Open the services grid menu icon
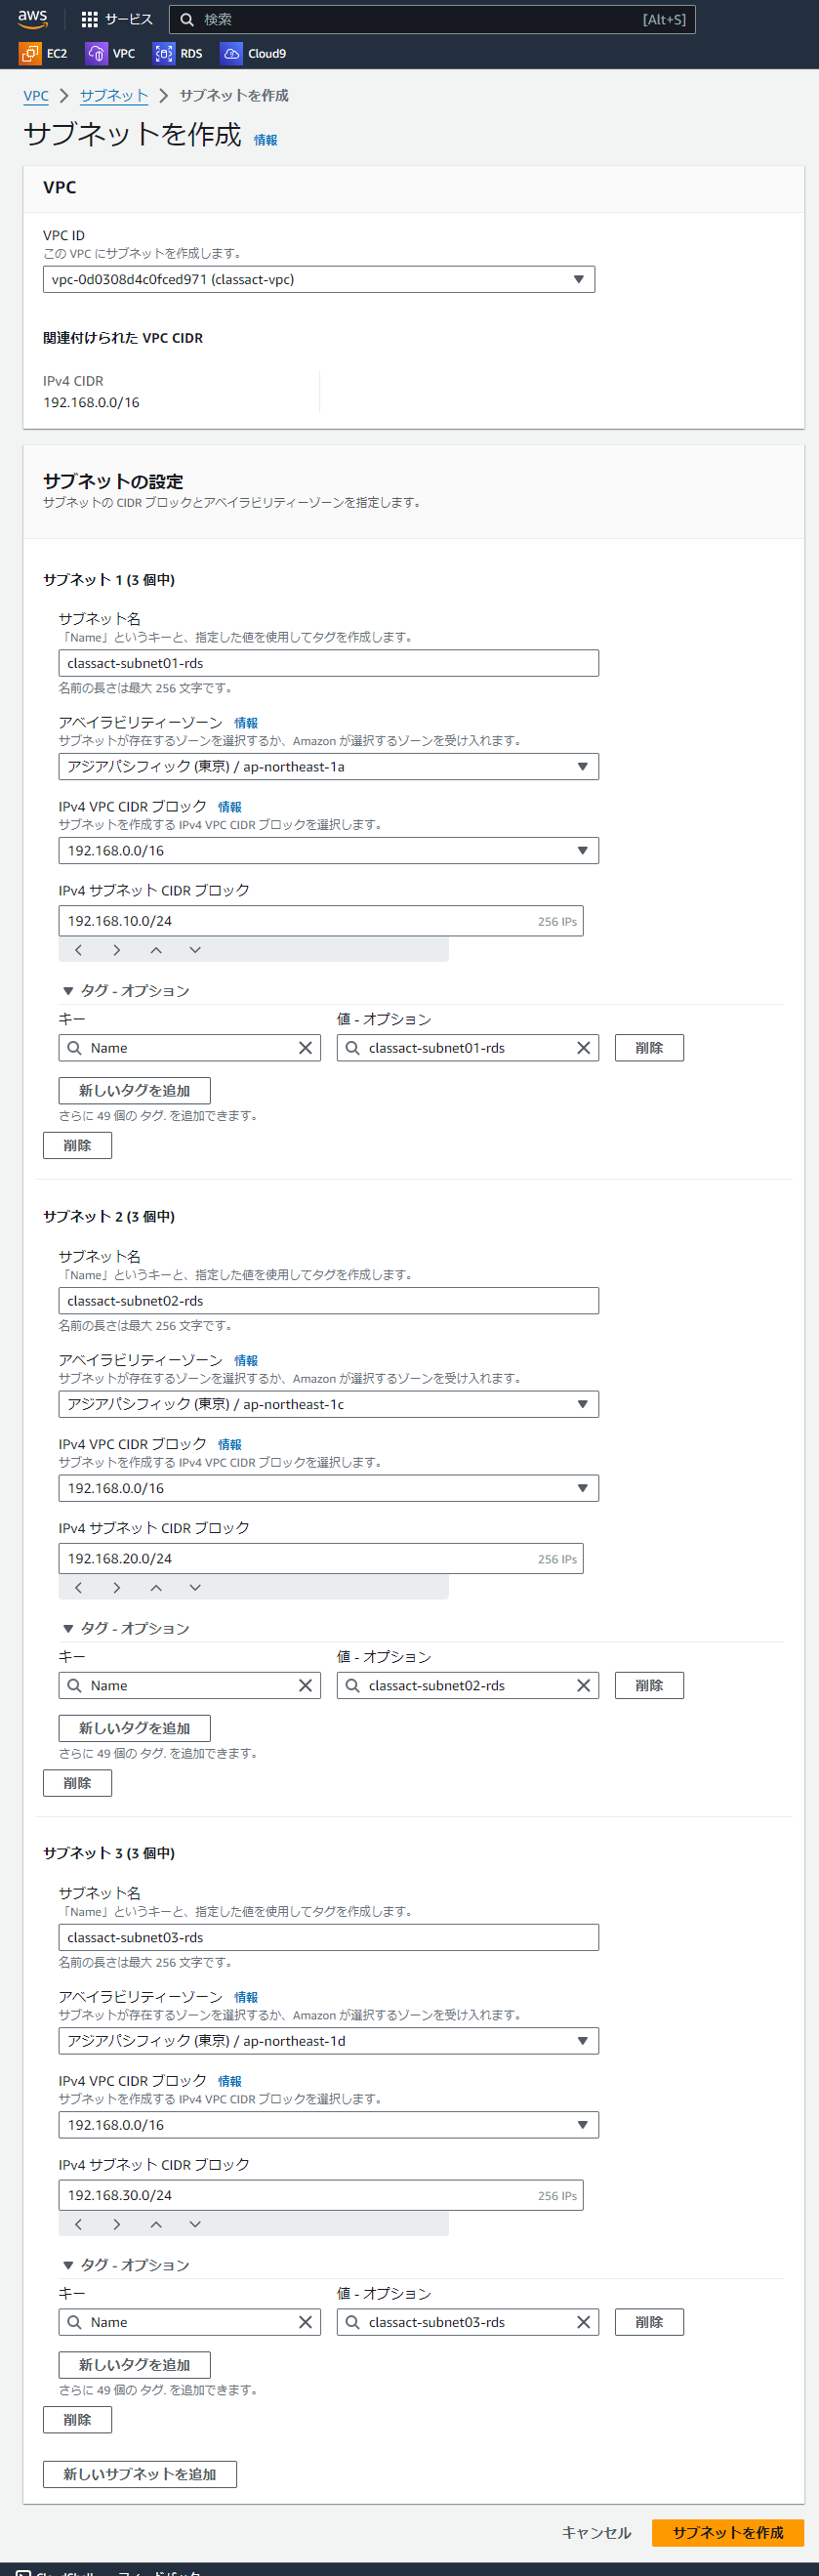This screenshot has height=2576, width=819. coord(90,19)
